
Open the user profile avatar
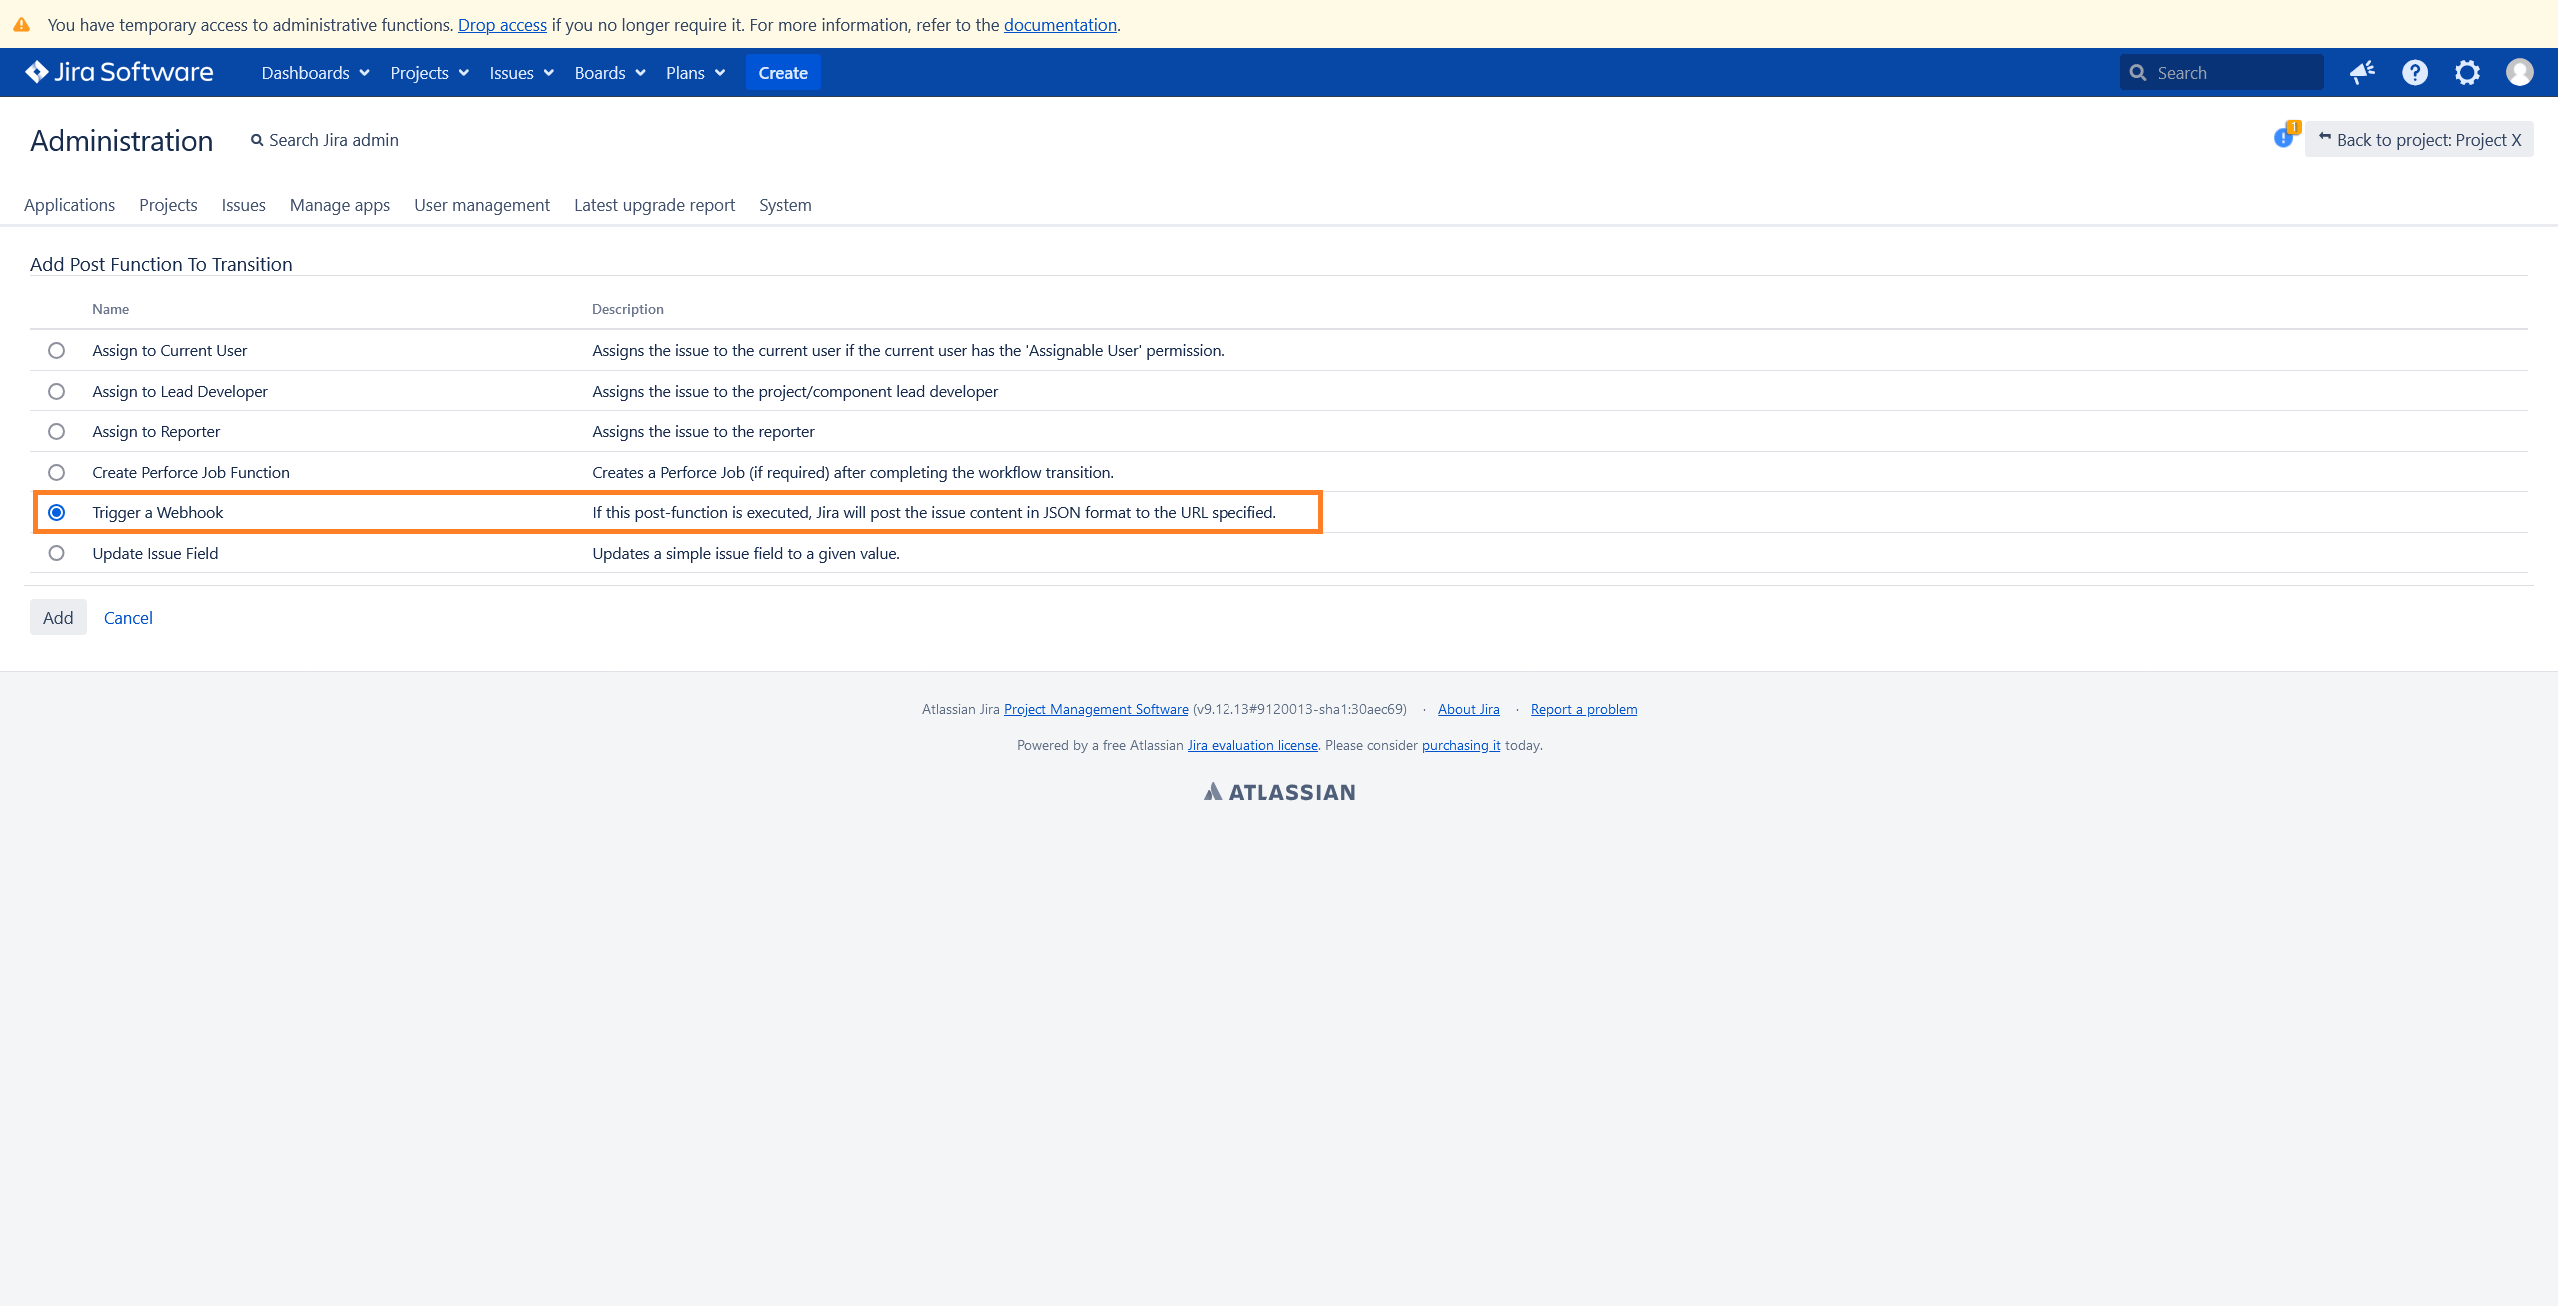(x=2520, y=72)
